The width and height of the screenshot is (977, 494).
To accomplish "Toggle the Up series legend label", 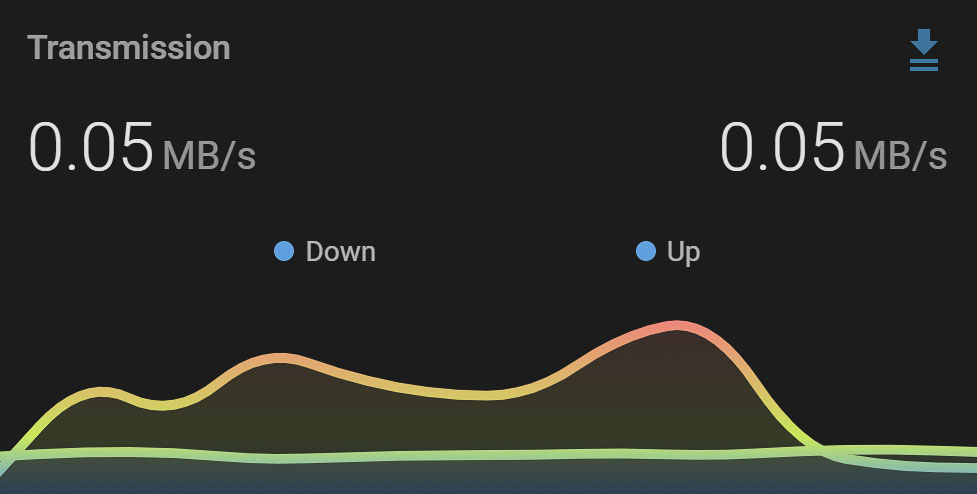I will 684,253.
